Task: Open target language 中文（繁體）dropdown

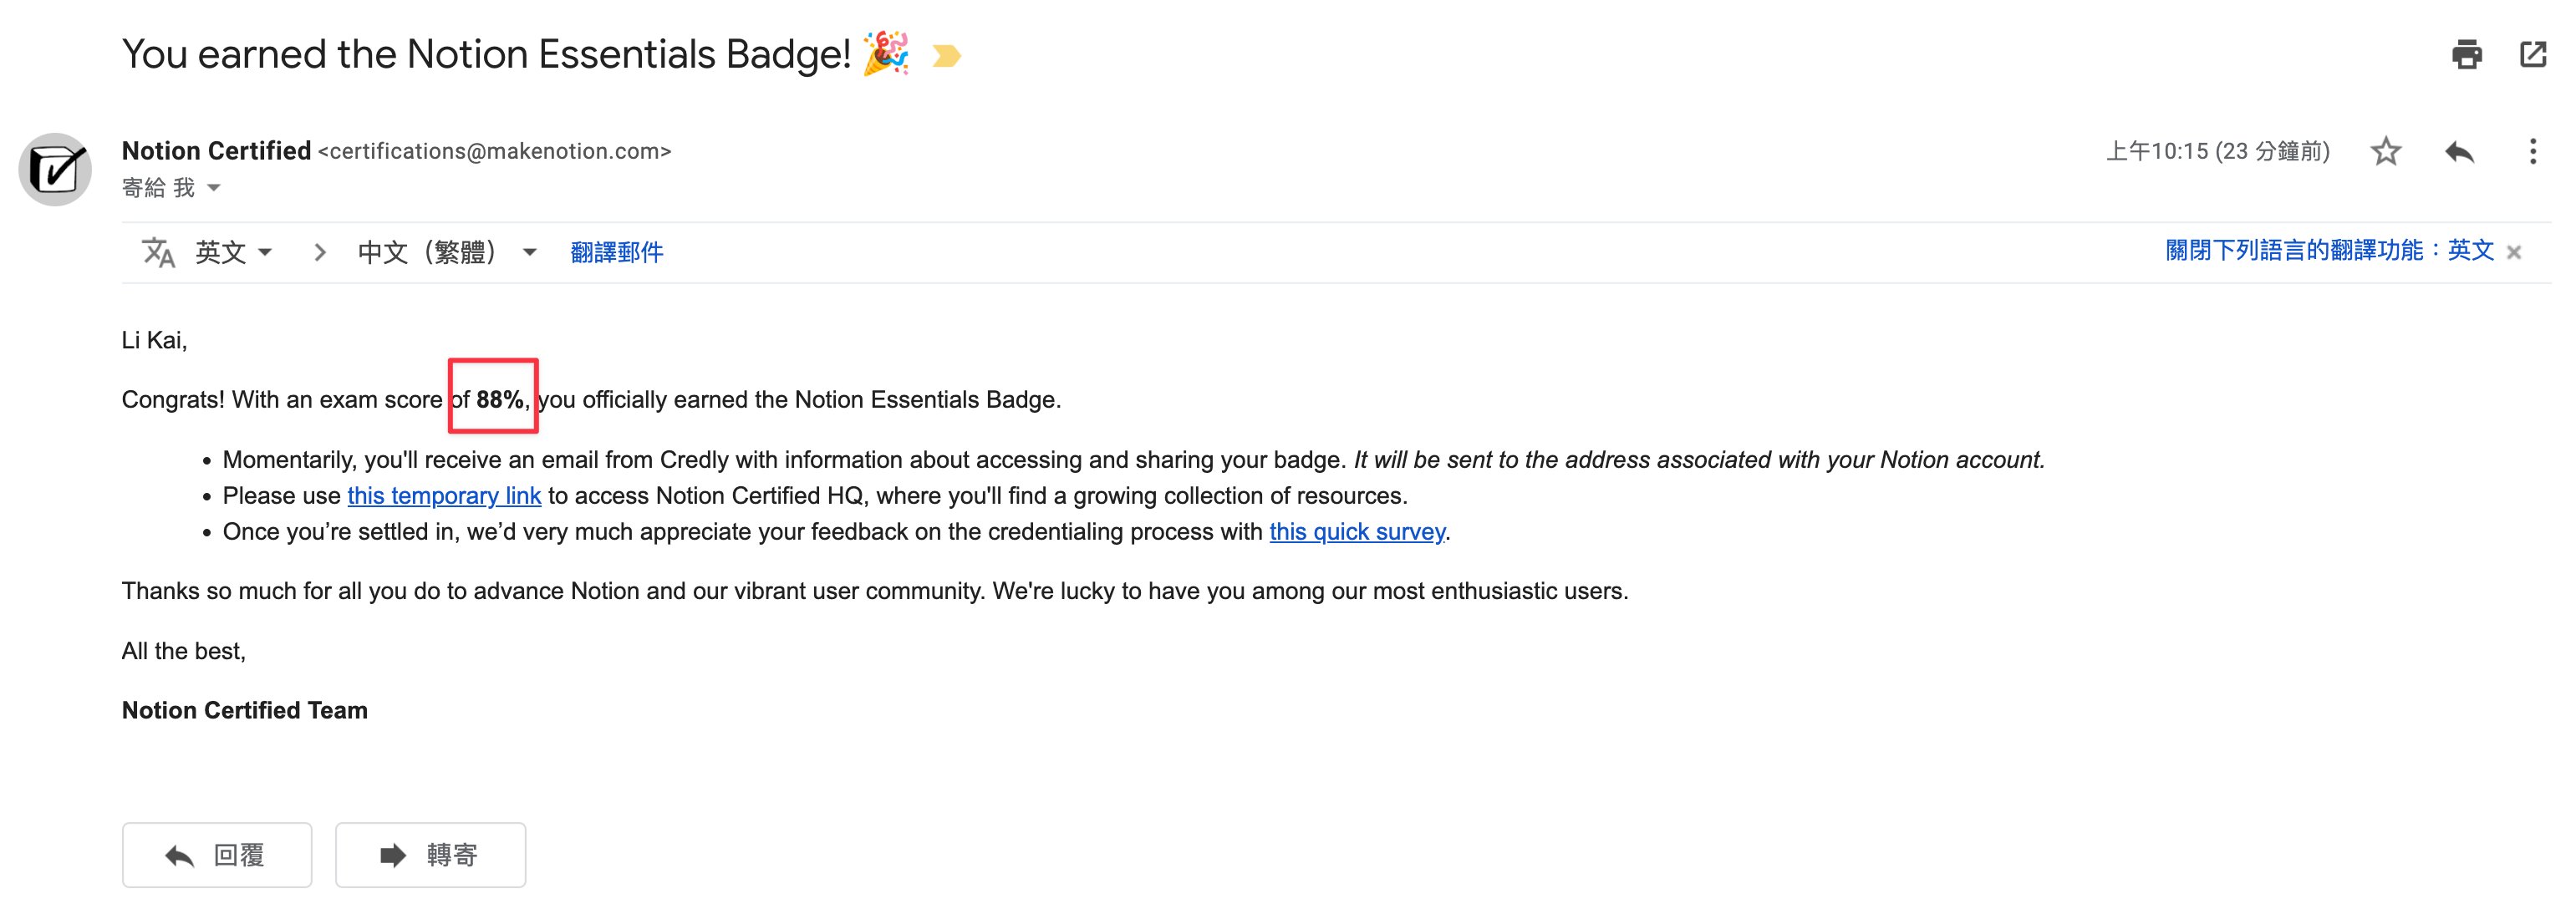Action: click(x=447, y=252)
